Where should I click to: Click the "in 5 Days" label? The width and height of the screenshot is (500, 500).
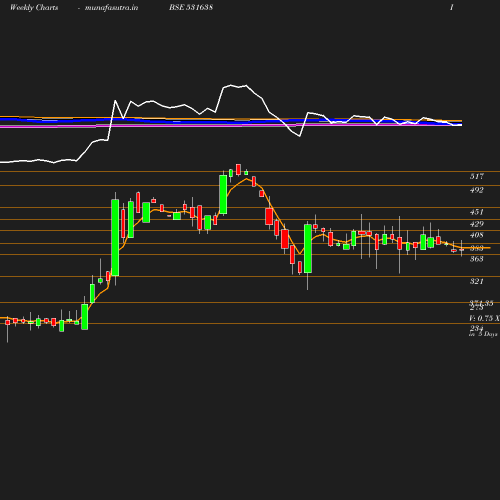point(483,334)
